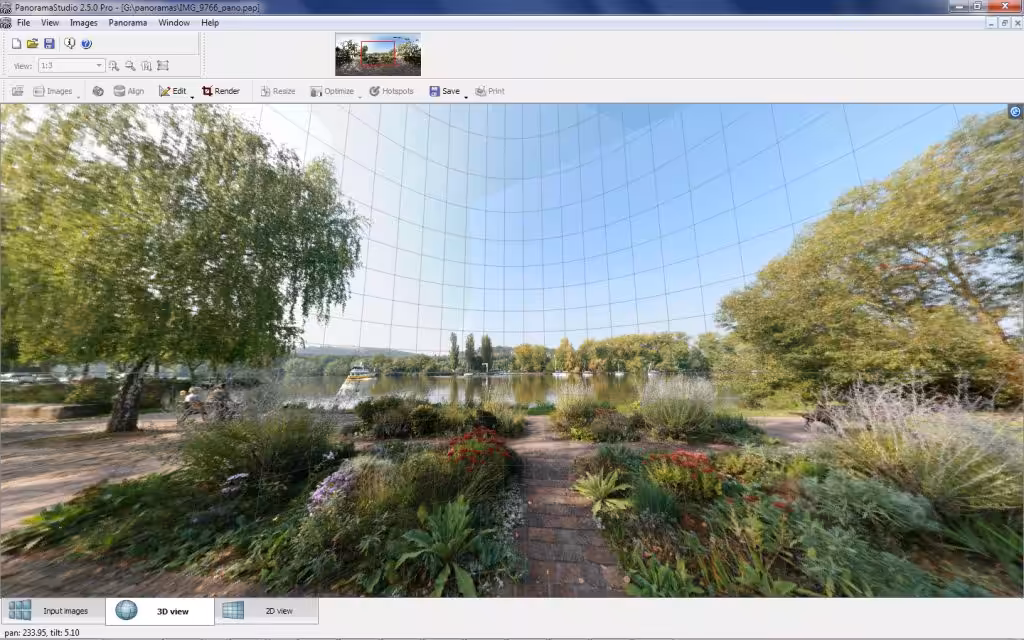The height and width of the screenshot is (640, 1024).
Task: Click the blue floppy disk save icon
Action: coord(49,44)
